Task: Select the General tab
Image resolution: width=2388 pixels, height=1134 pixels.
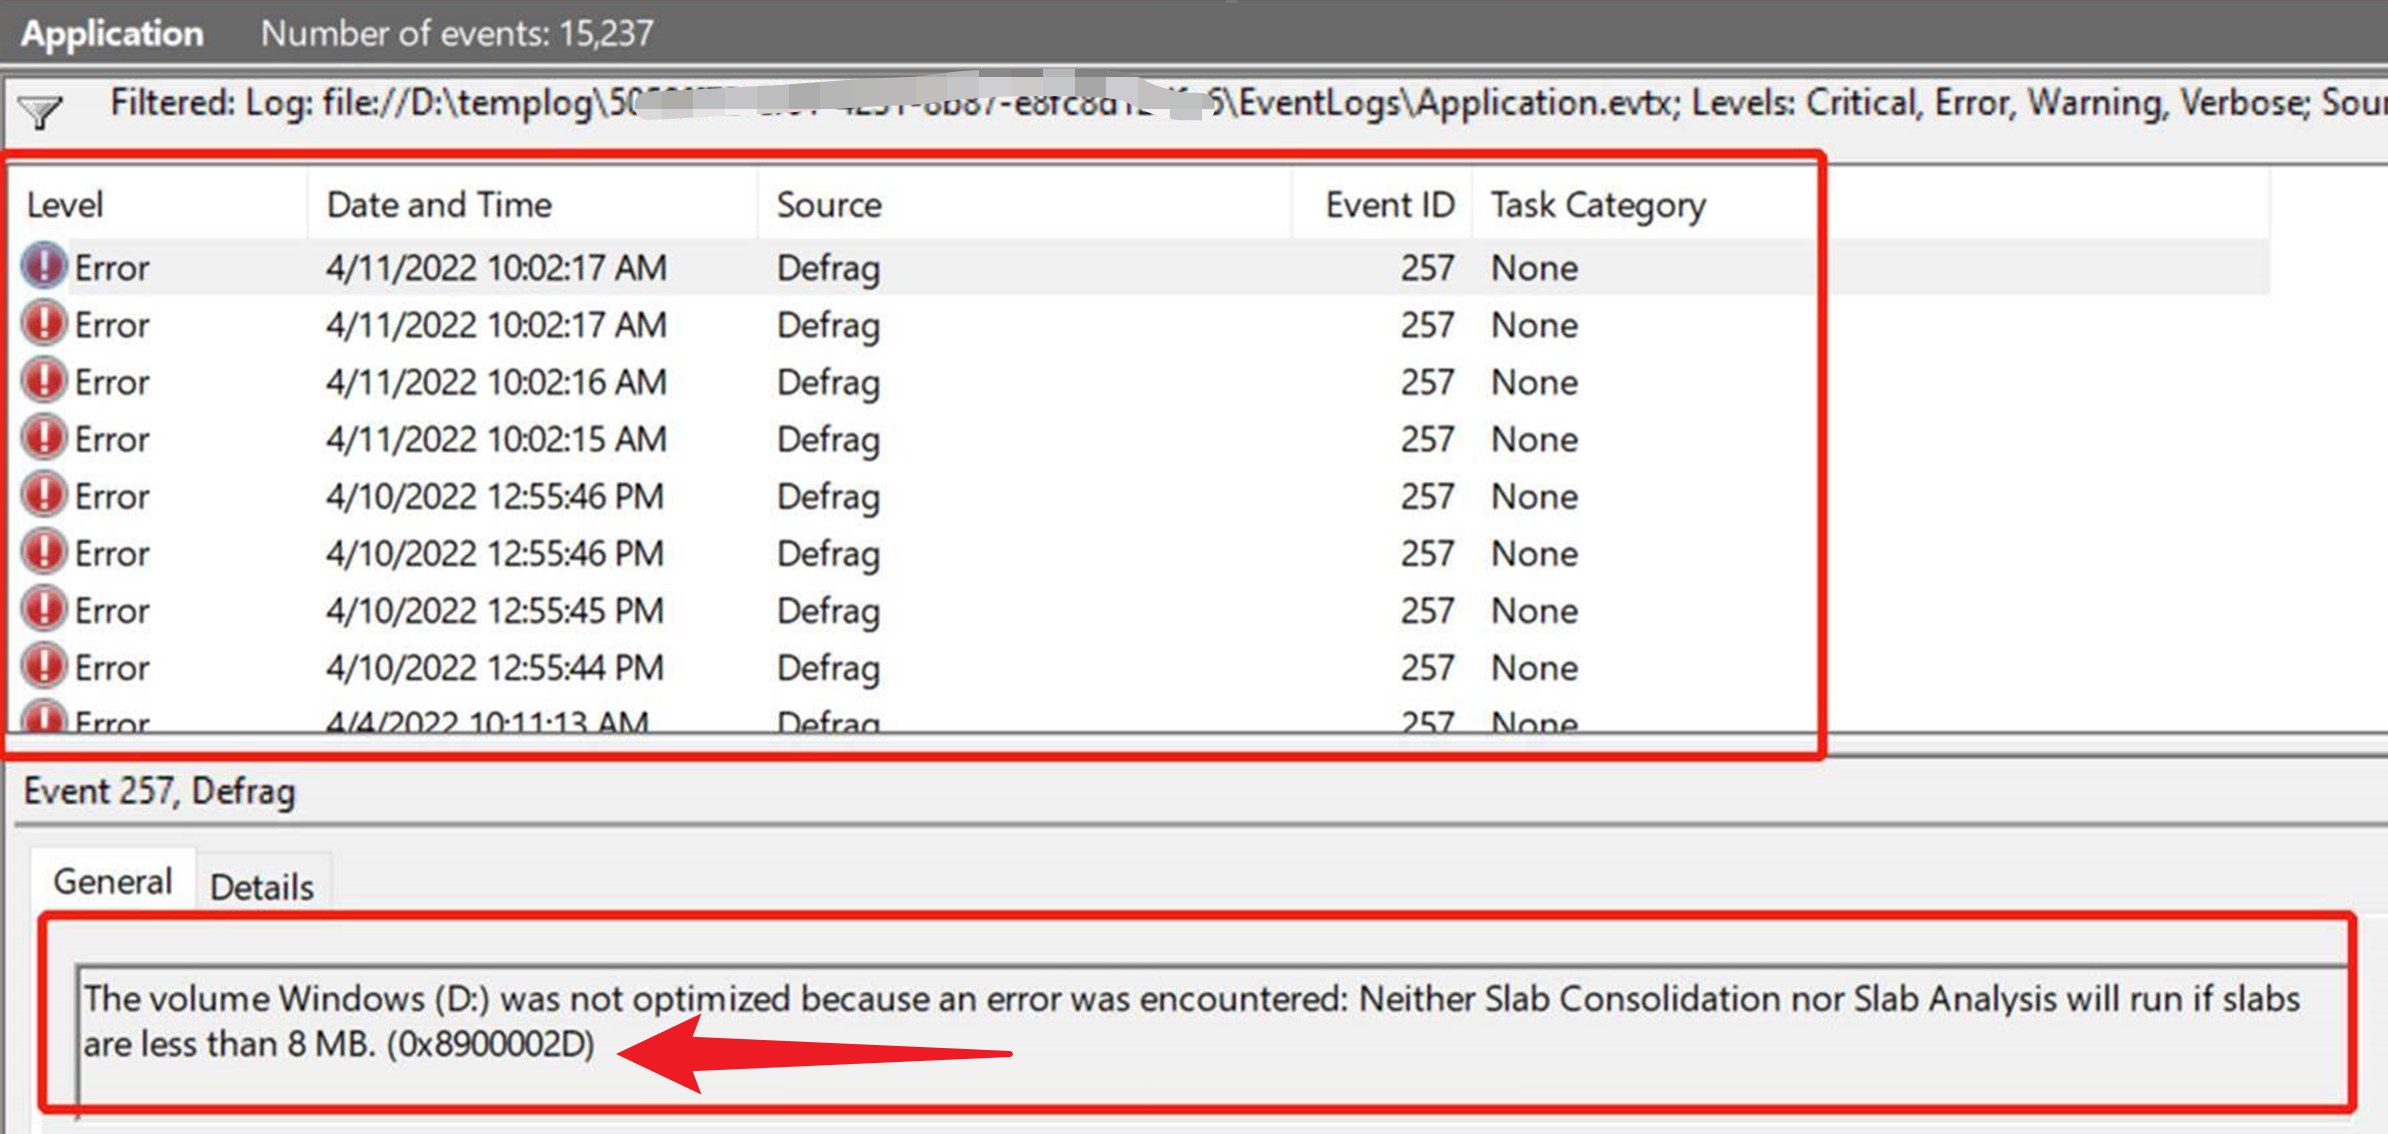Action: [x=113, y=881]
